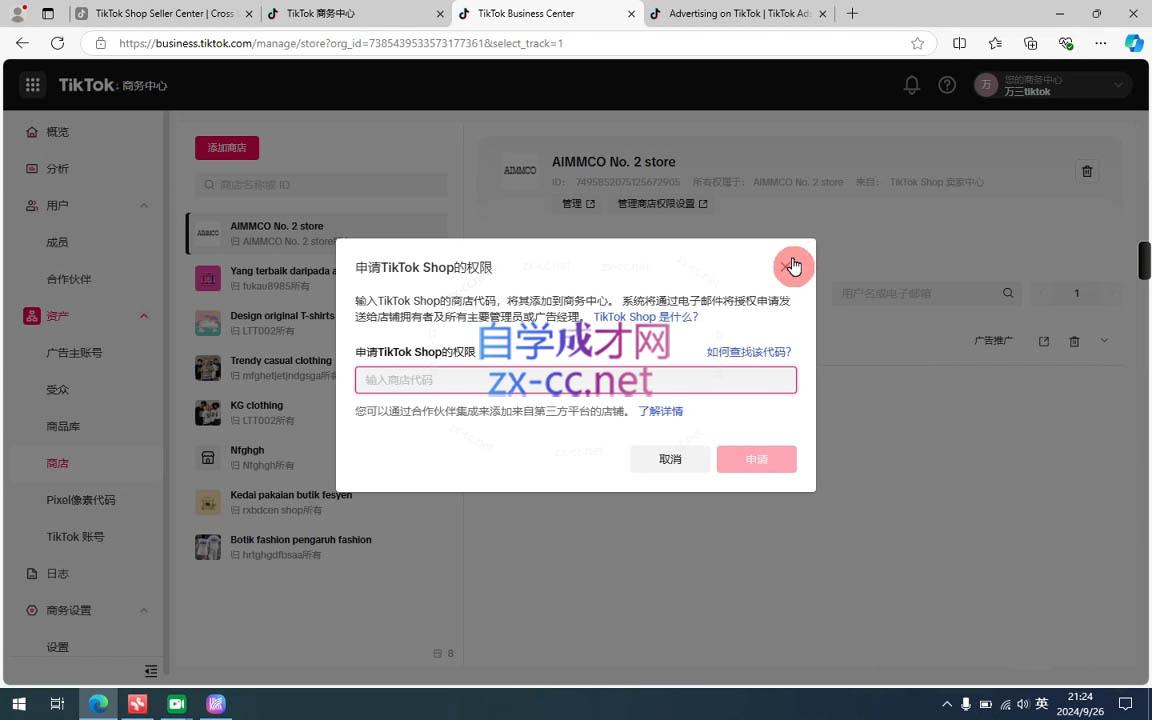Open the 如何查找该代码? link
This screenshot has height=720, width=1152.
(x=748, y=351)
